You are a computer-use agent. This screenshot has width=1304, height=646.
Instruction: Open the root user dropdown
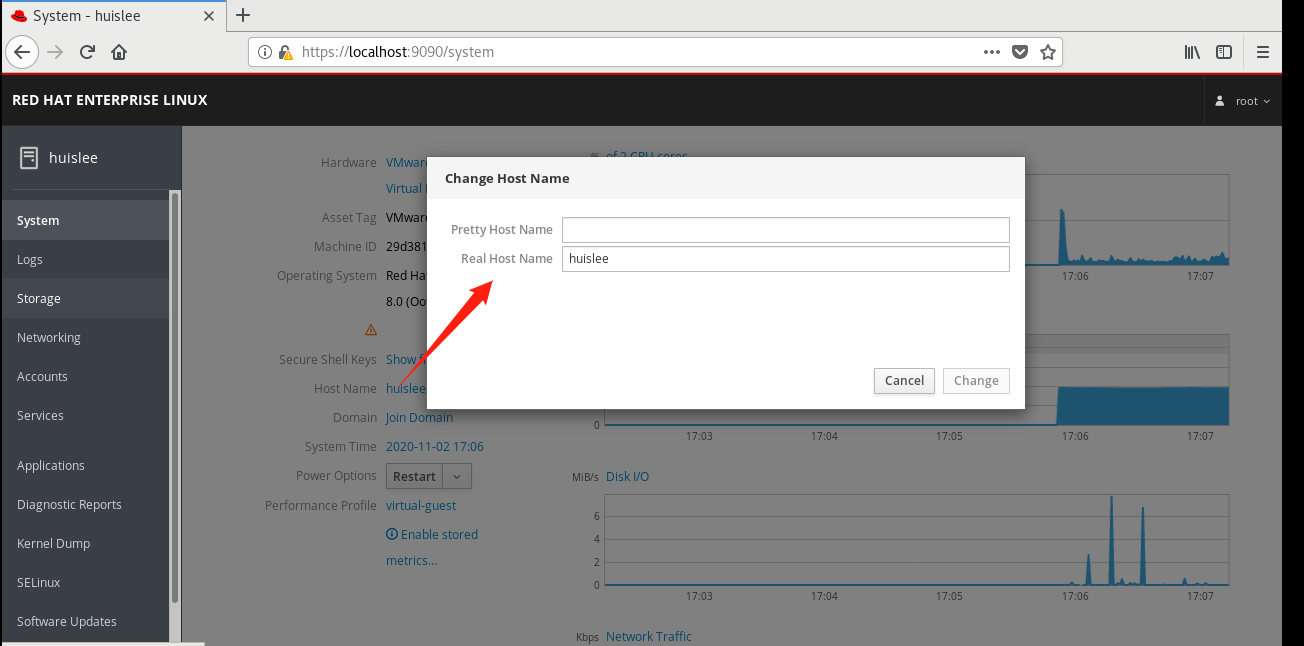click(1243, 101)
